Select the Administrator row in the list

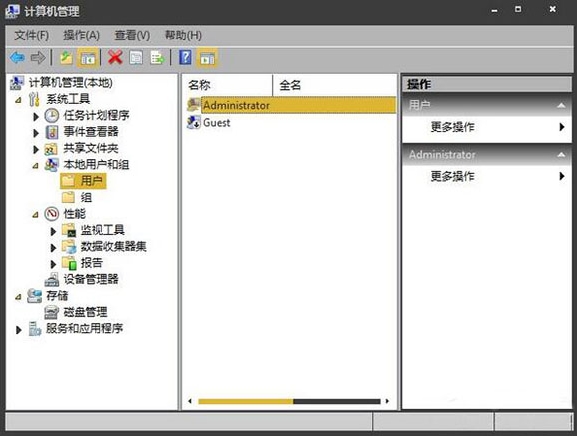pos(291,105)
